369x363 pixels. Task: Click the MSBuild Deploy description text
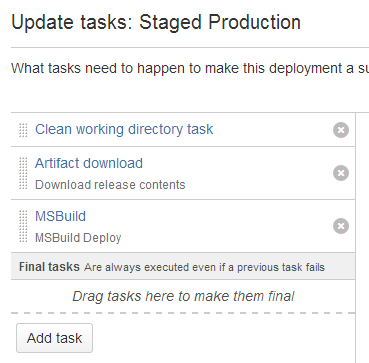78,238
